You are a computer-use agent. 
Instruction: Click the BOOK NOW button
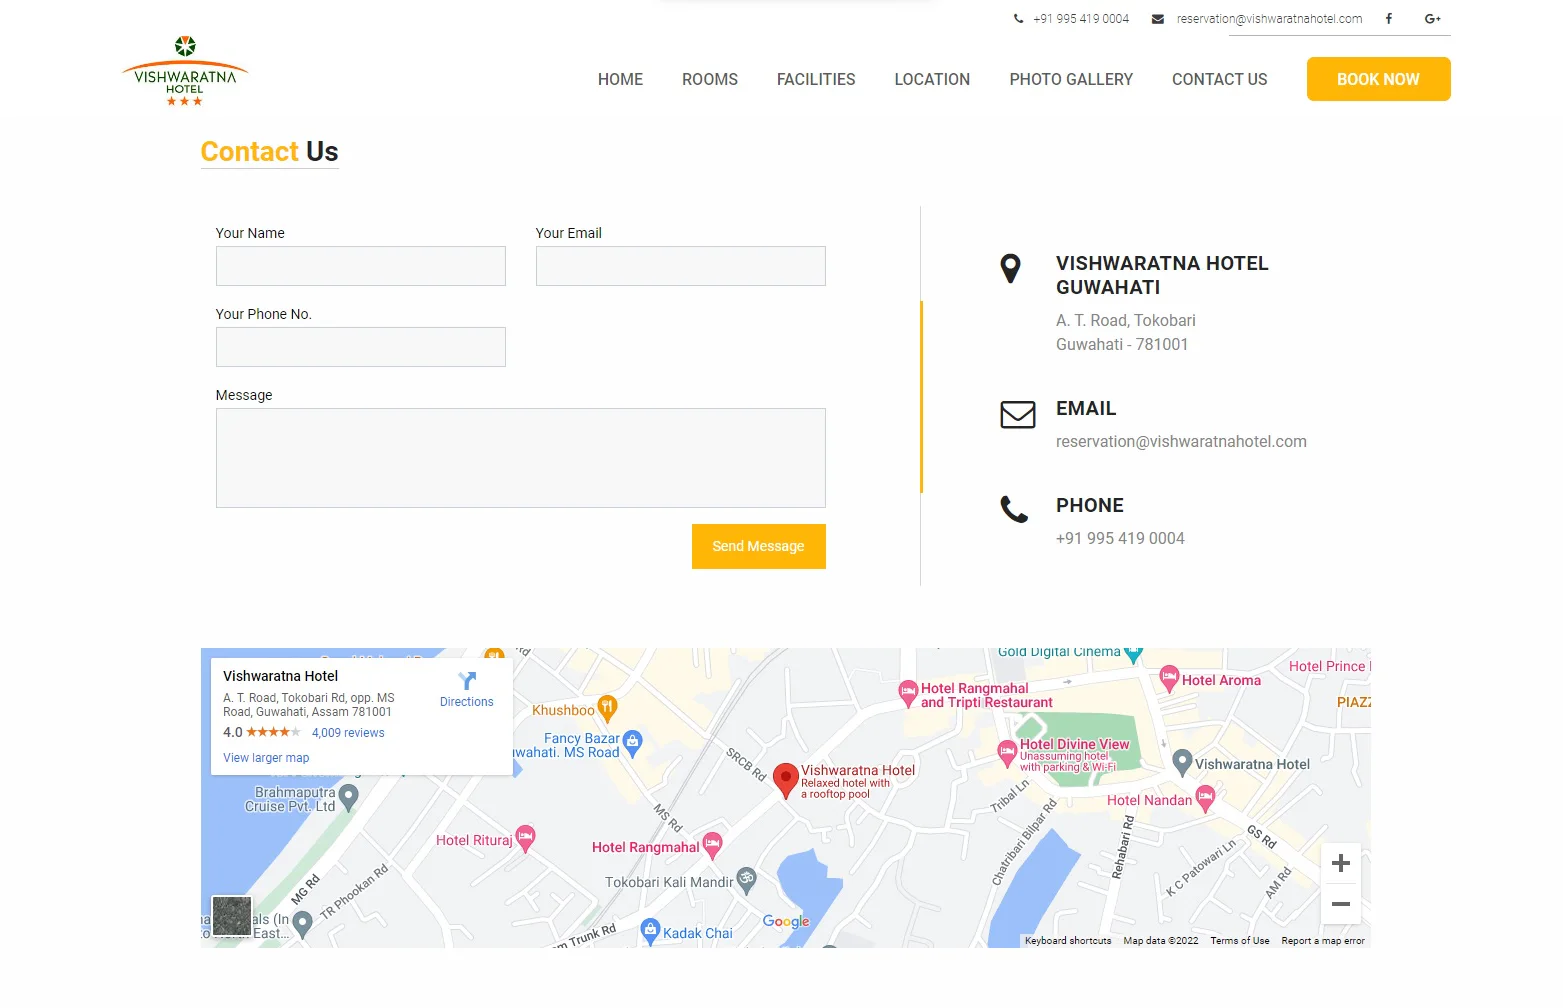pos(1378,79)
